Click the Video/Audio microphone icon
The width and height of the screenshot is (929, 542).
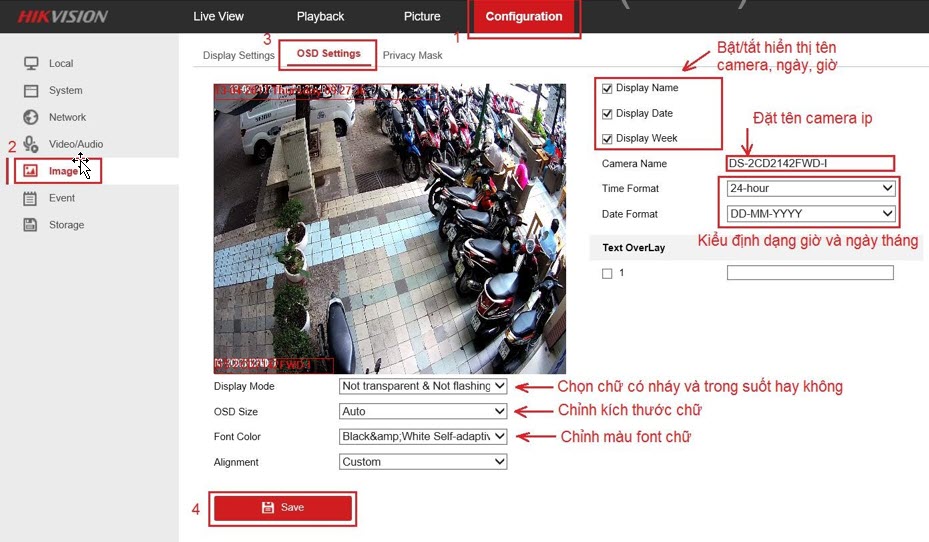click(31, 144)
